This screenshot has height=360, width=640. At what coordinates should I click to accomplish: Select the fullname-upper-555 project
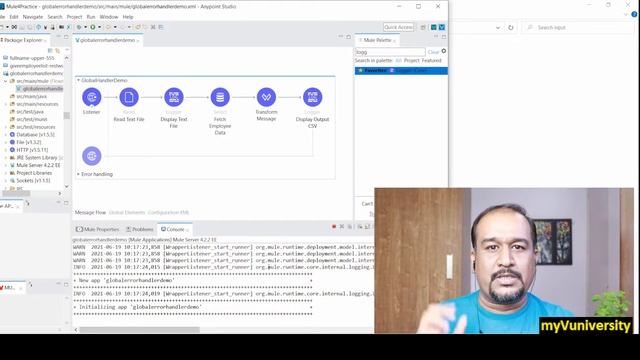tap(32, 58)
